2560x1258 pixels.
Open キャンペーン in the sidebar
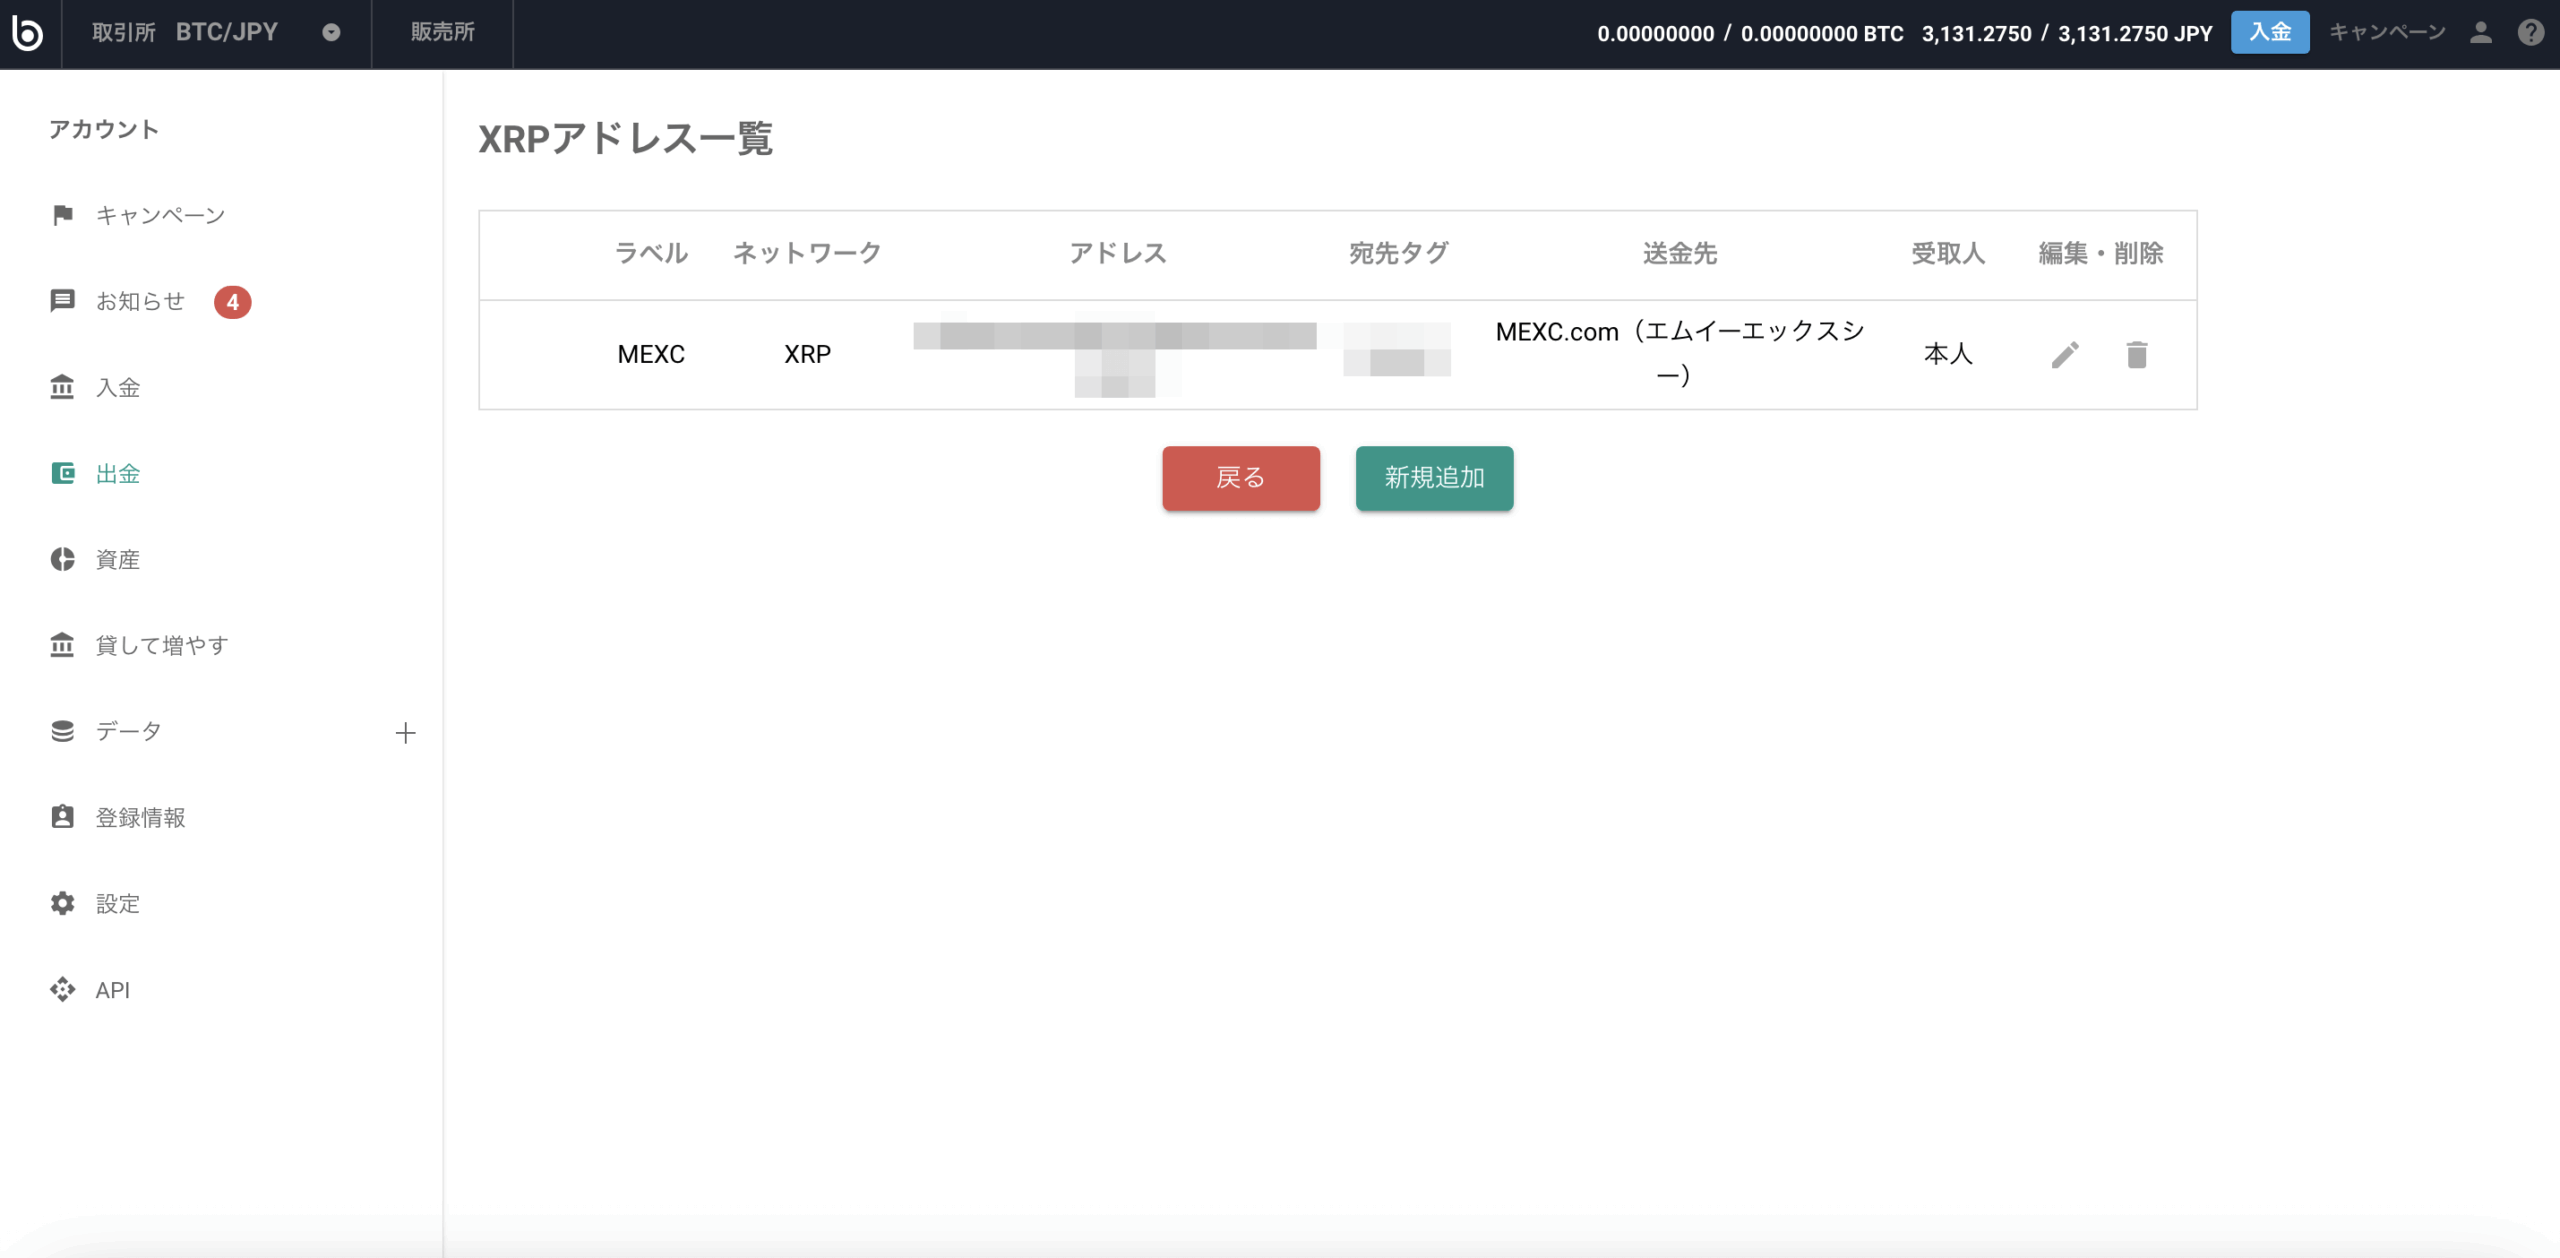160,215
